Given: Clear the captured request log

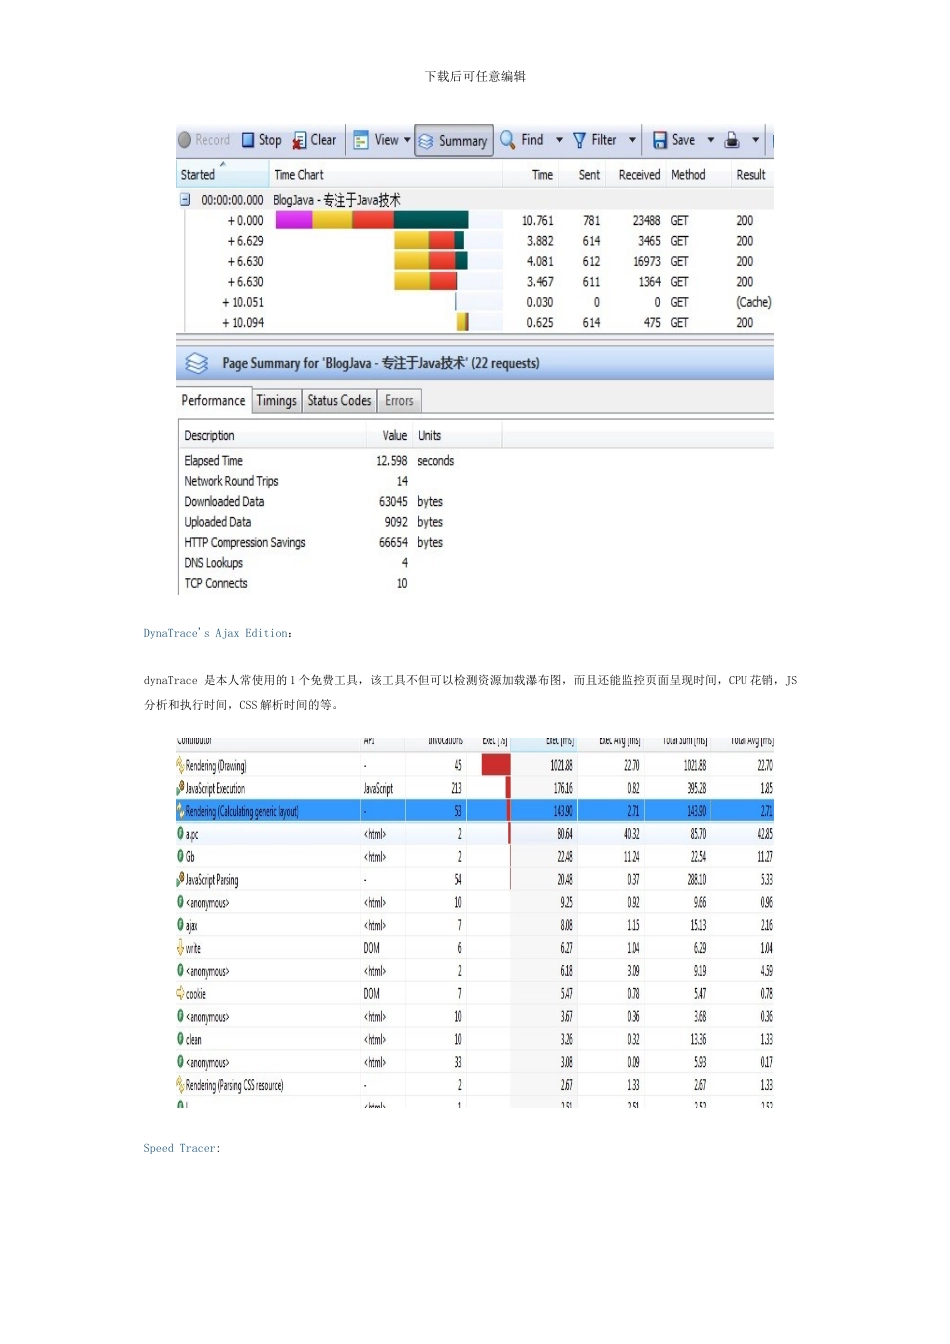Looking at the screenshot, I should click(x=314, y=140).
